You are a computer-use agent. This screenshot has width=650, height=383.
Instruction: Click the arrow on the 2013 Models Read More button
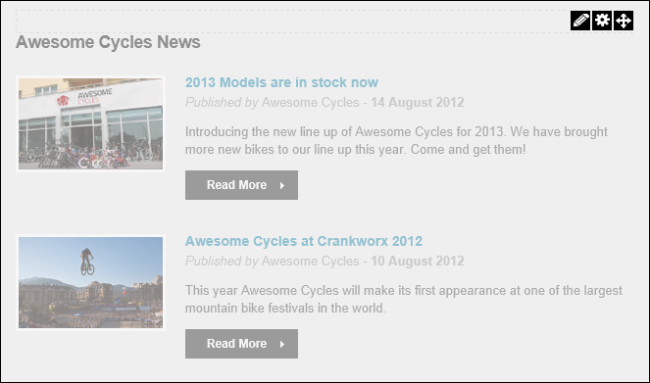(282, 185)
